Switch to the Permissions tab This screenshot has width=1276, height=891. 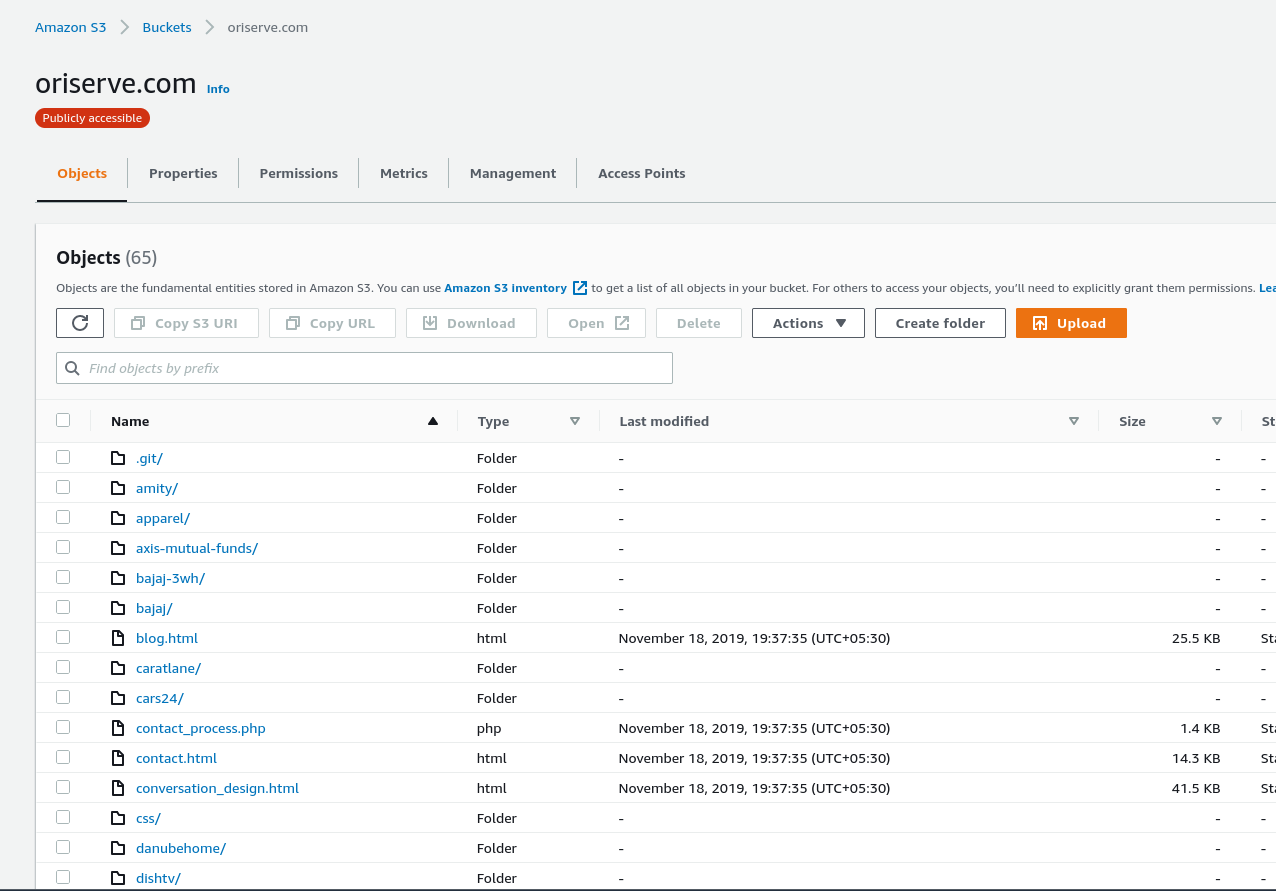(x=298, y=173)
